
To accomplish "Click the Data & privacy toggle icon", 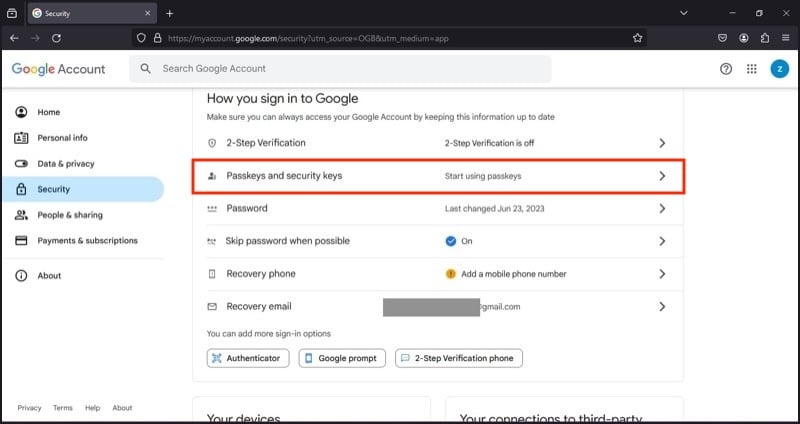I will [21, 164].
